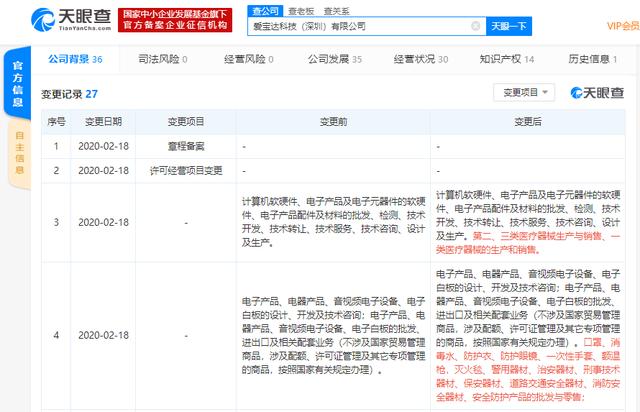Click the 2020-02-18 date in row 1
Viewport: 640px width, 412px height.
tap(103, 146)
